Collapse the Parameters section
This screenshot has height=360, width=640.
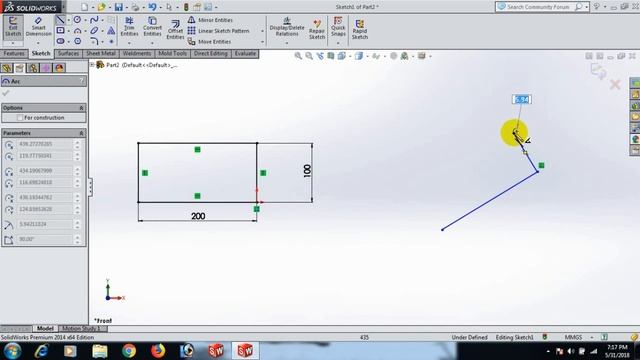click(81, 133)
